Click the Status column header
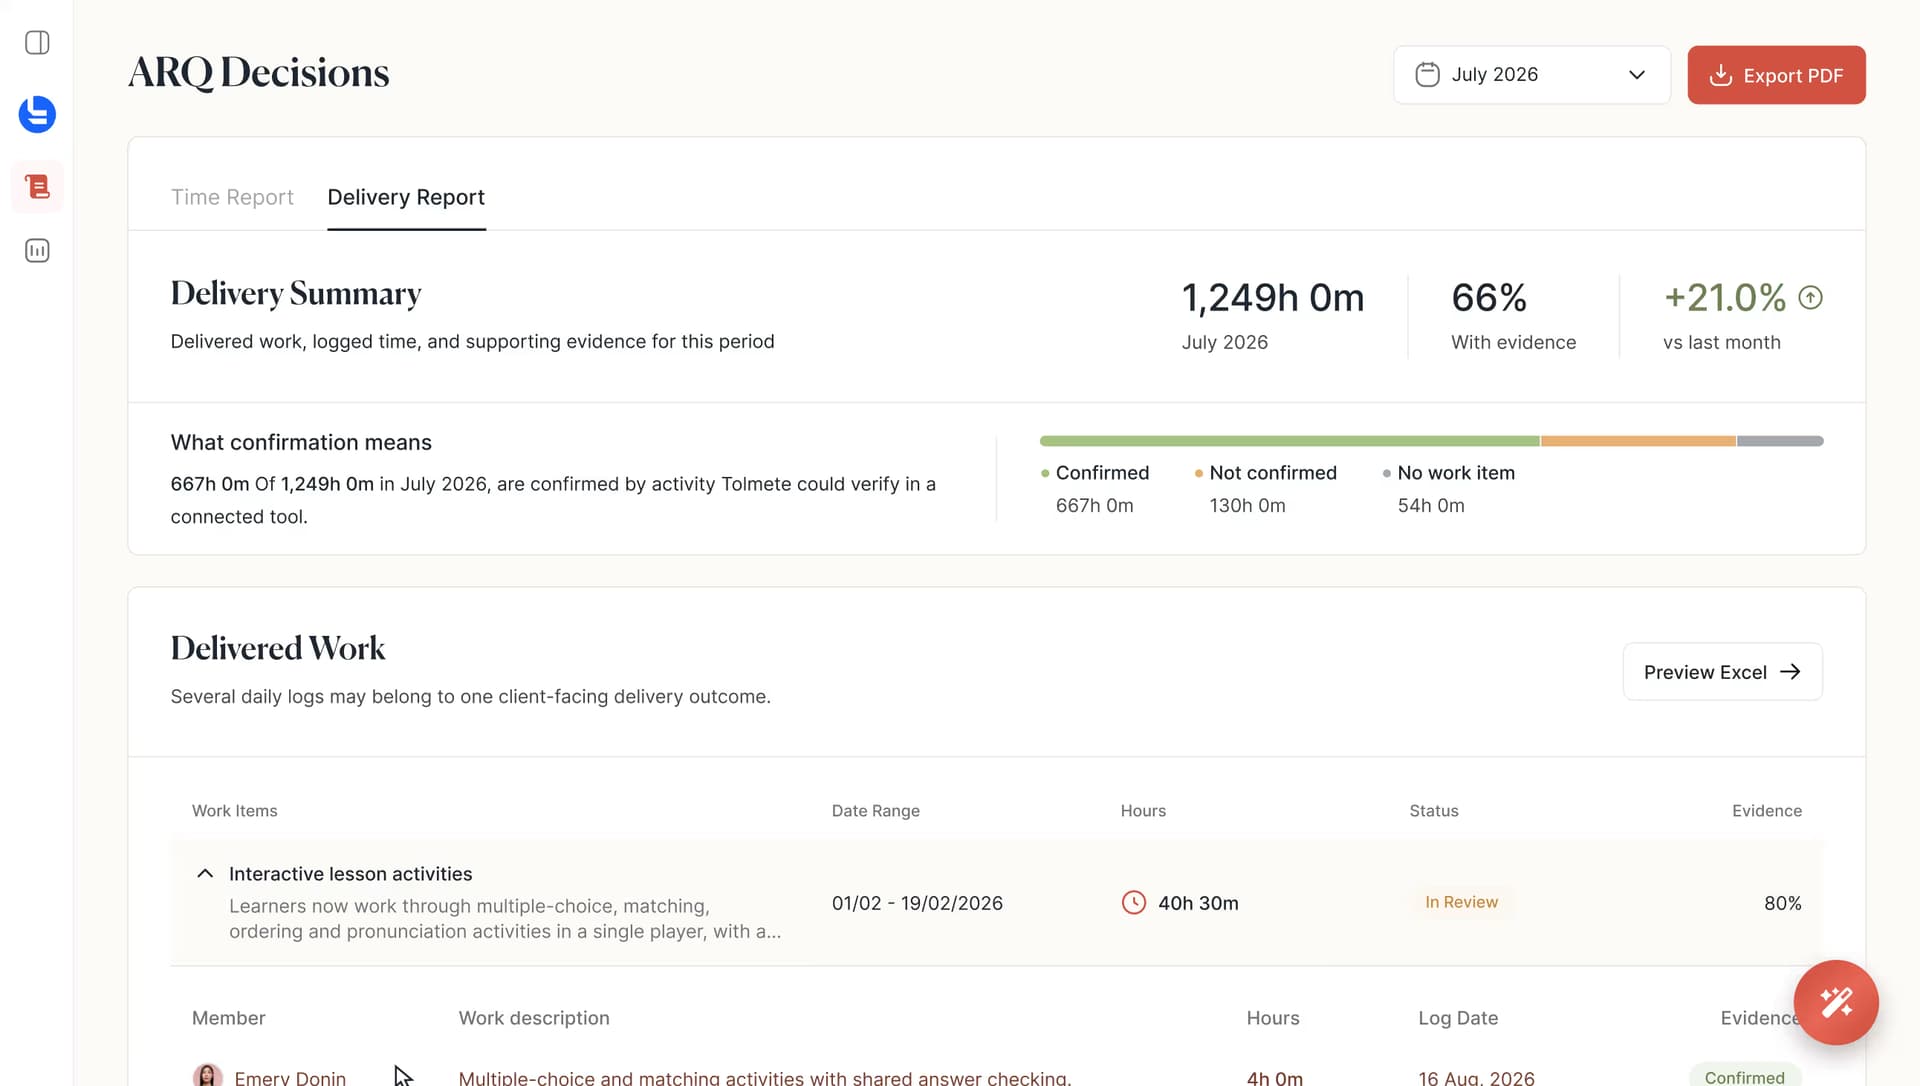The width and height of the screenshot is (1920, 1086). (1433, 811)
